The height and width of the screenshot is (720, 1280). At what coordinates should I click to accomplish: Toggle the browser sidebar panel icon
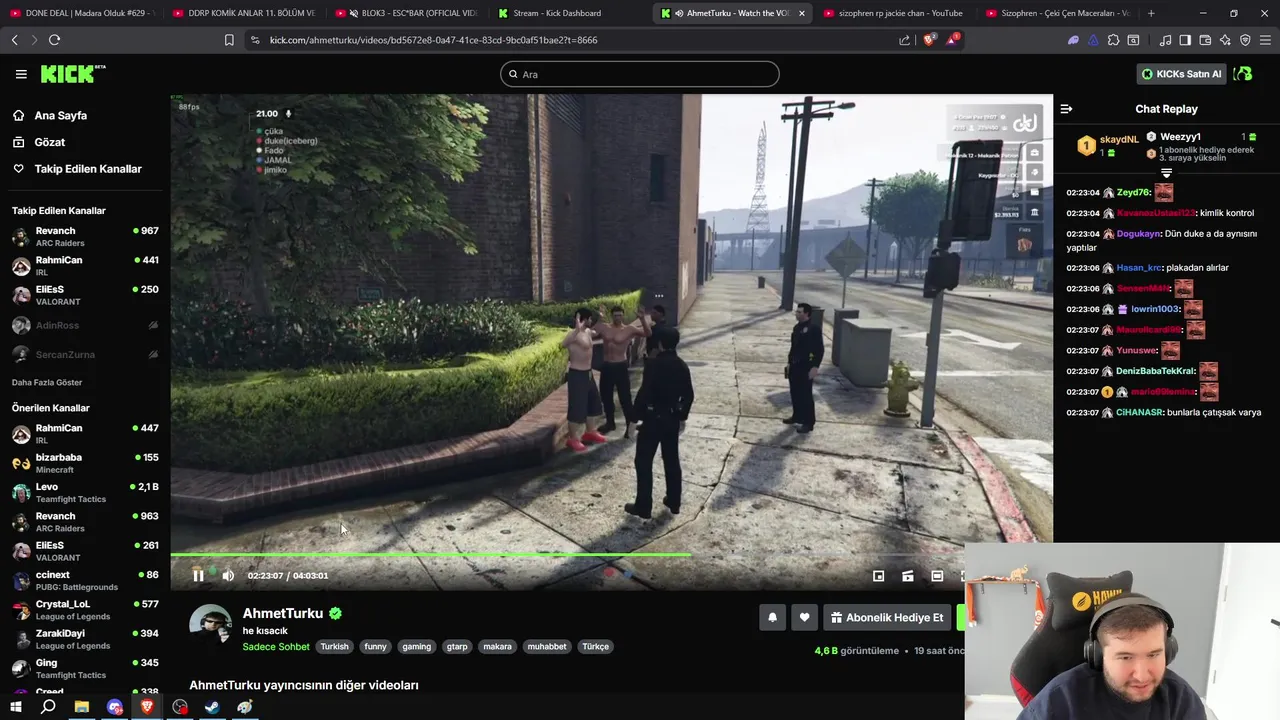(x=1185, y=40)
